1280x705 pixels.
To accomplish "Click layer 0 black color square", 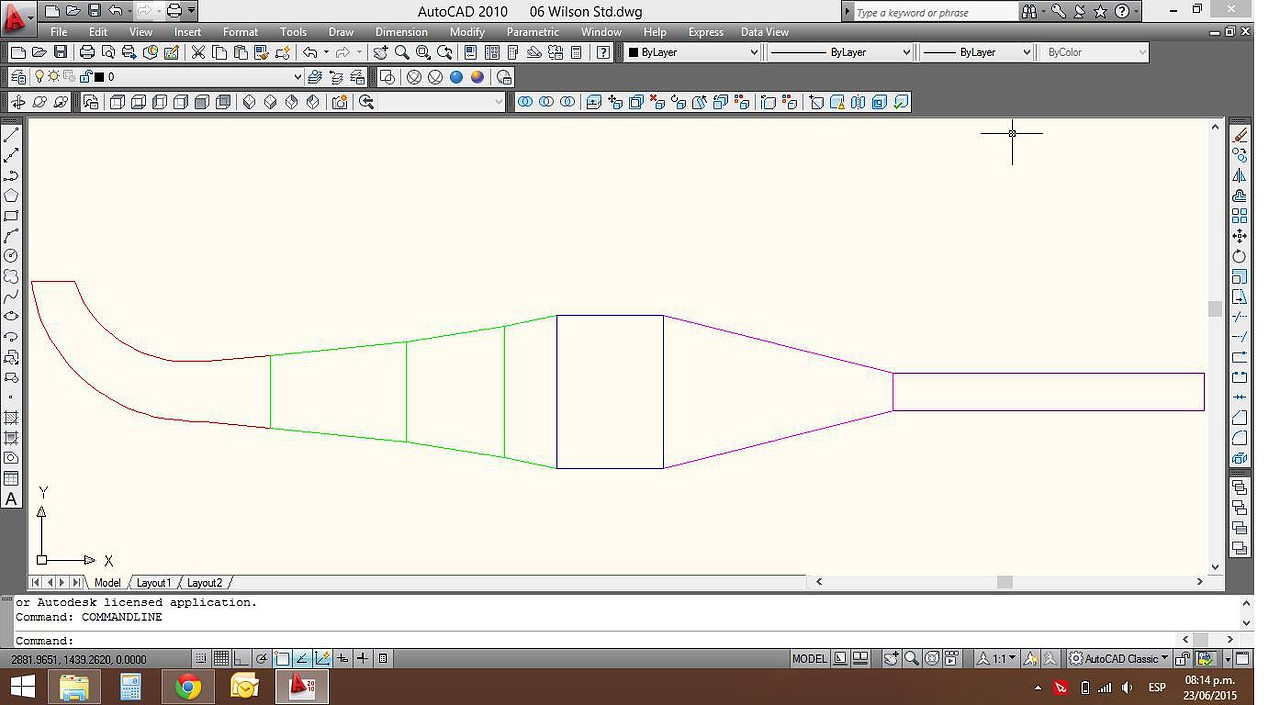I will [x=100, y=77].
